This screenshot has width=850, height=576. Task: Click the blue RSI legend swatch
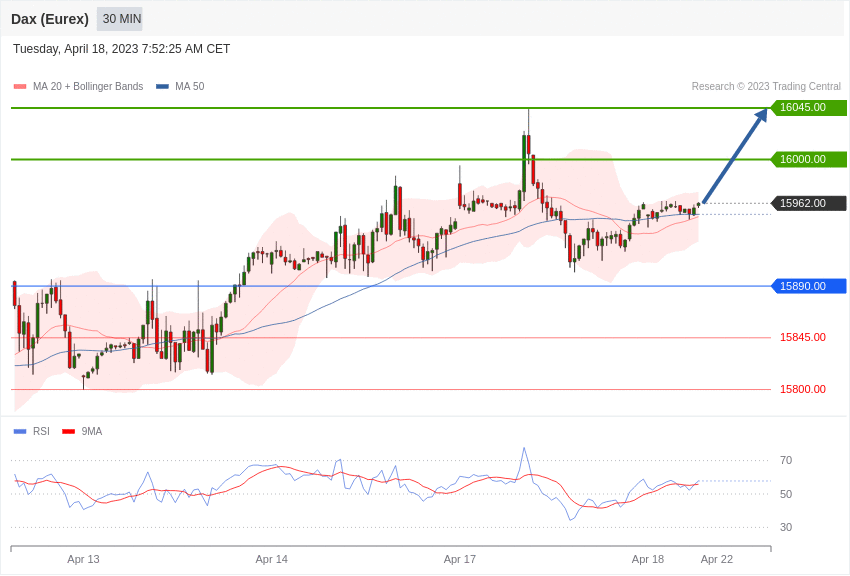20,432
